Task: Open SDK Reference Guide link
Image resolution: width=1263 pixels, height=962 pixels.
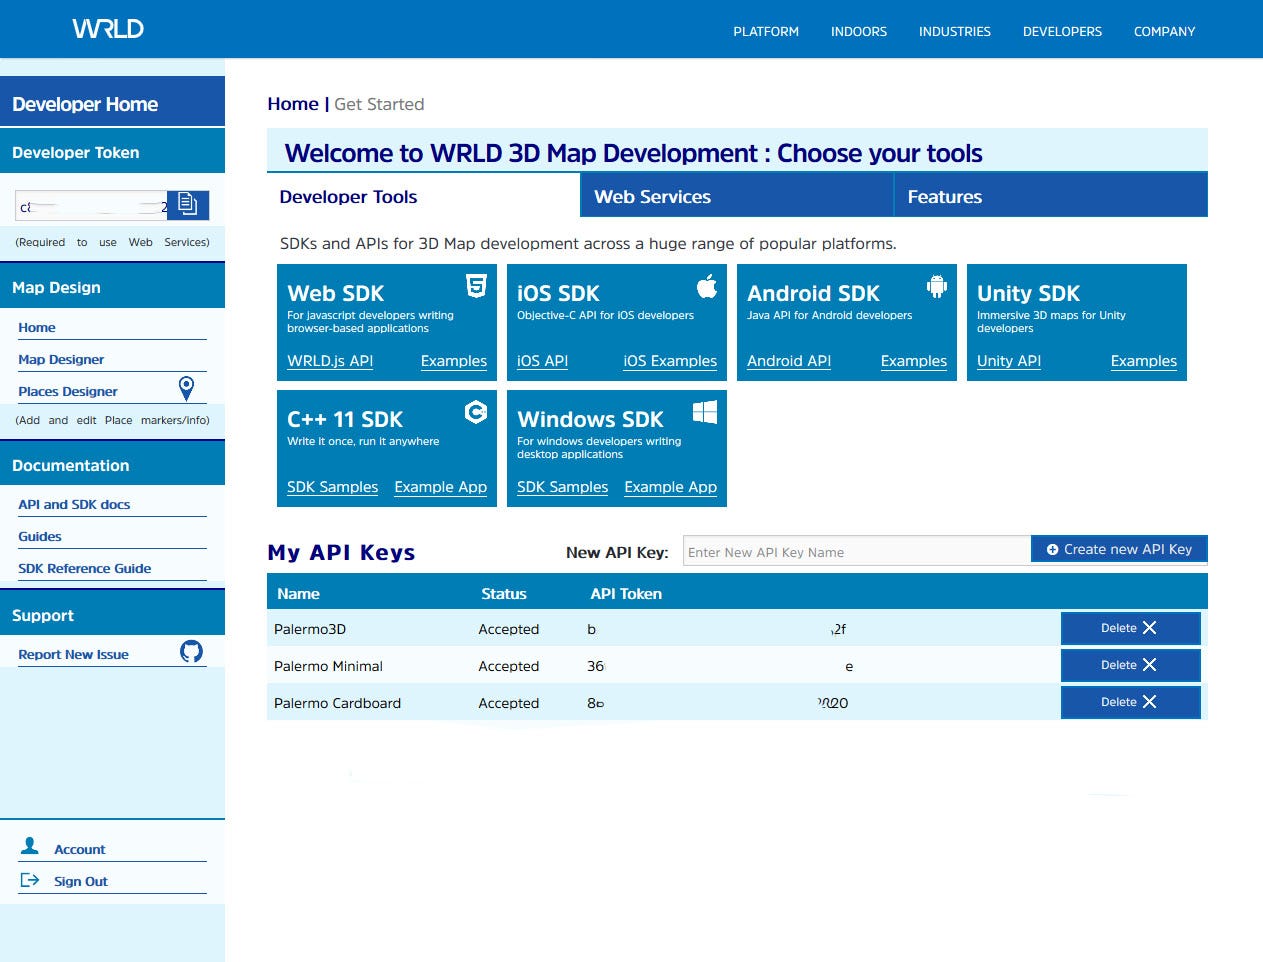Action: coord(85,569)
